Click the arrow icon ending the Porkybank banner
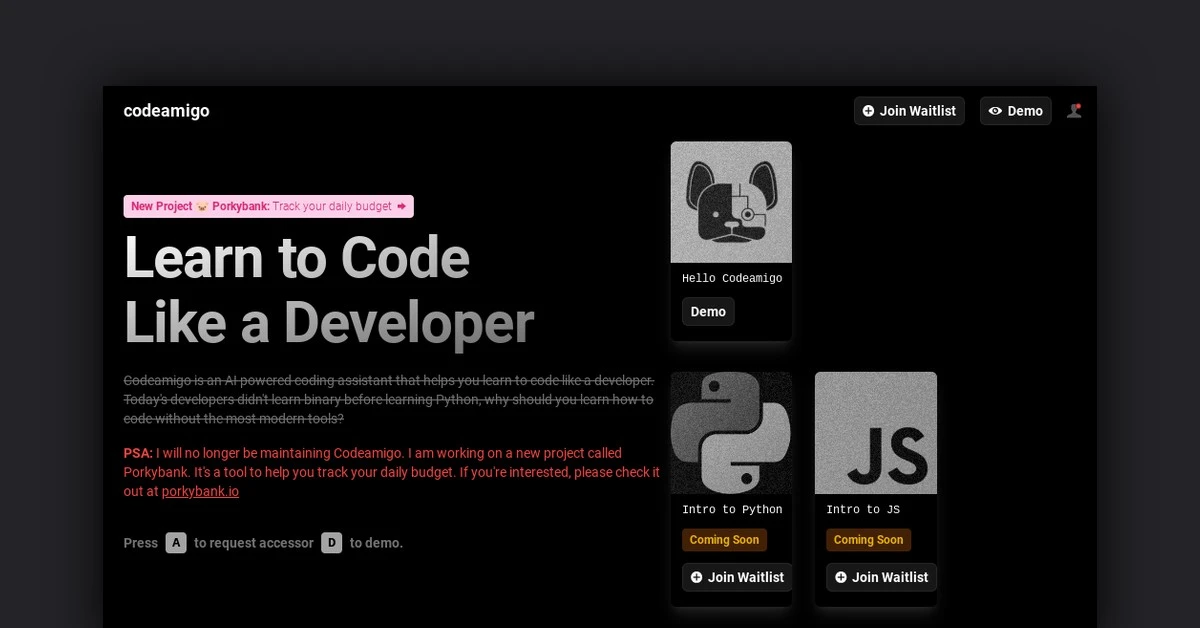Image resolution: width=1200 pixels, height=628 pixels. [399, 206]
